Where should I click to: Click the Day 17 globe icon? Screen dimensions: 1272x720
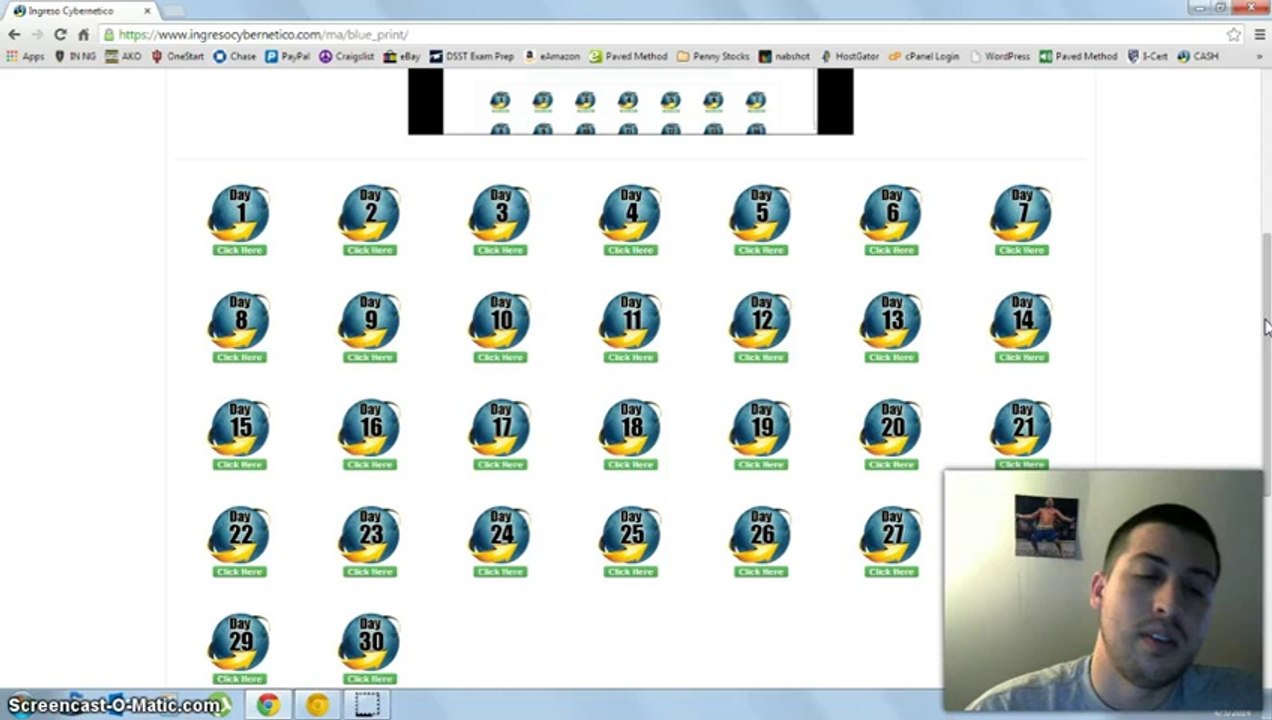pos(500,427)
